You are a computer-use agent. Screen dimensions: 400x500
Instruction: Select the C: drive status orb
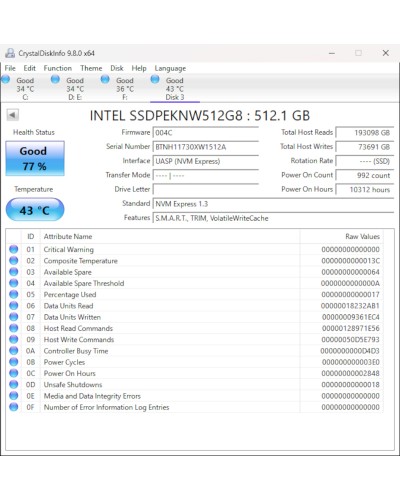(6, 79)
